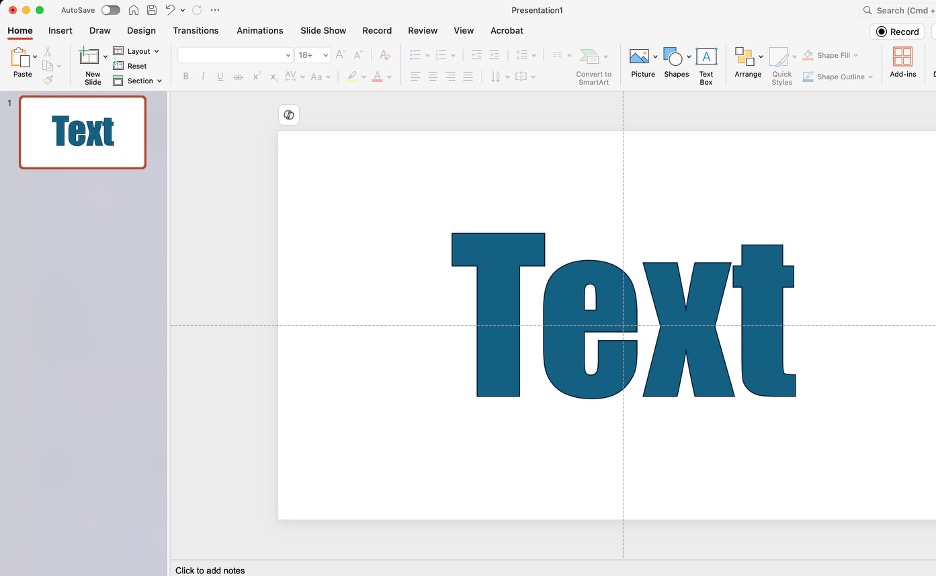Click the Paste clipboard icon
The image size is (936, 576).
coord(21,58)
